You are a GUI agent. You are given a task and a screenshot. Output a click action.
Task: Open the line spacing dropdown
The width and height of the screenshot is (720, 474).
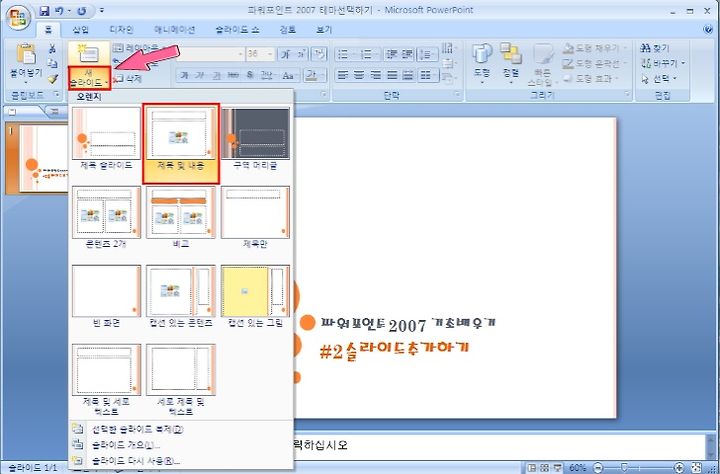[x=427, y=54]
